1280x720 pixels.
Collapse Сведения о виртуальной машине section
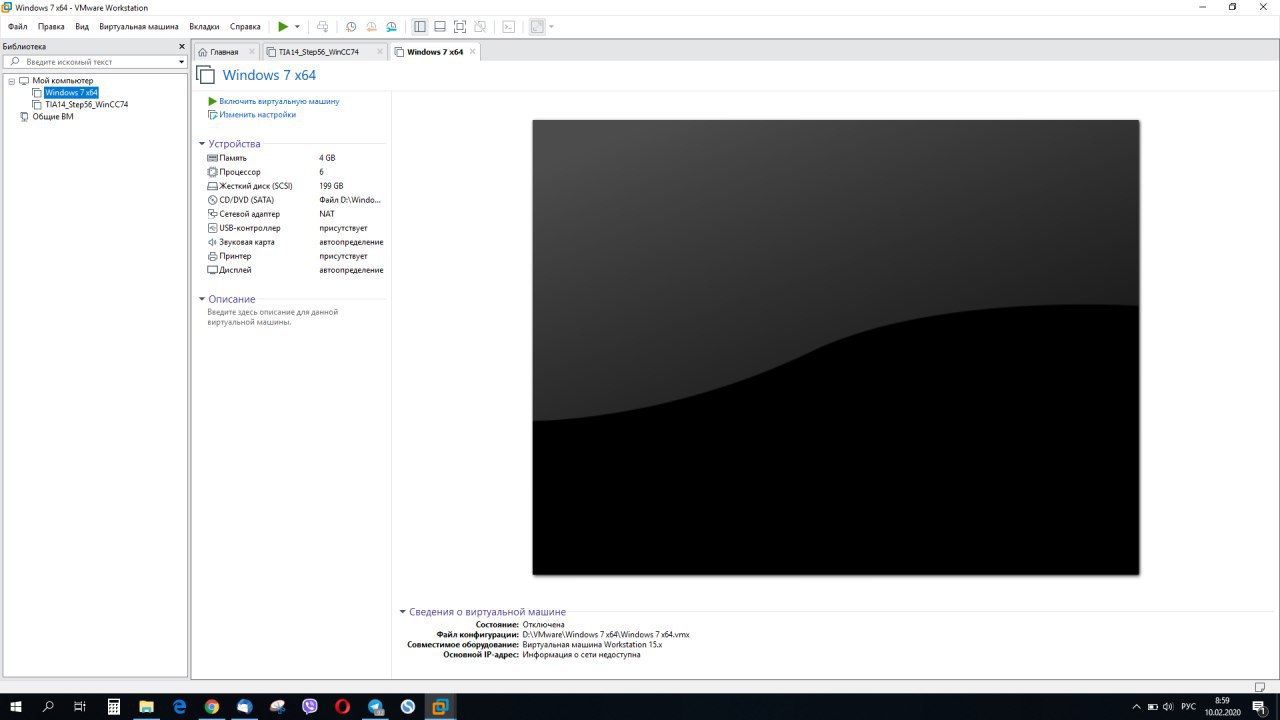click(x=403, y=612)
